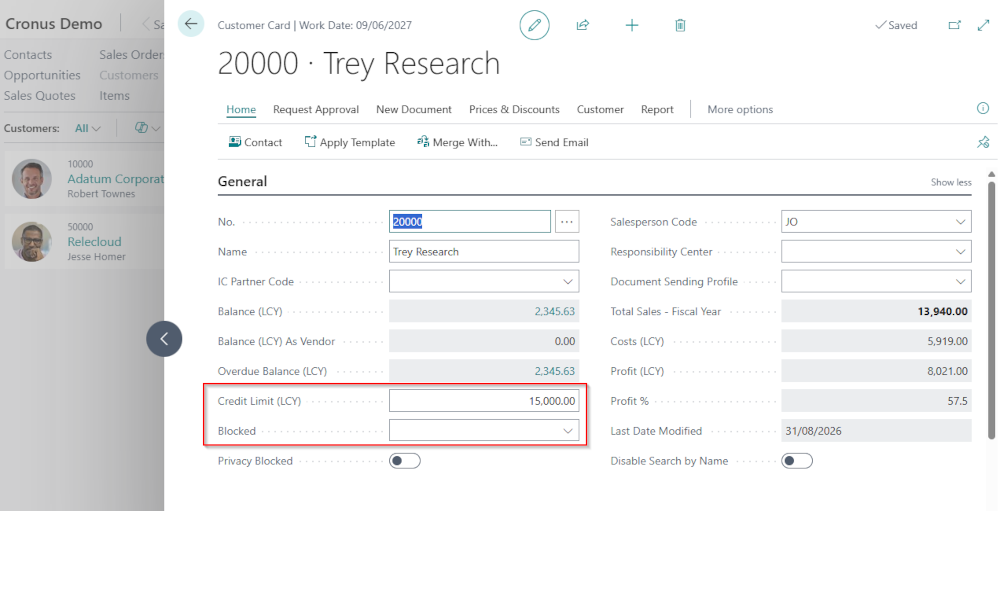Open Opportunities in the navigation
The height and width of the screenshot is (600, 1000).
[42, 75]
